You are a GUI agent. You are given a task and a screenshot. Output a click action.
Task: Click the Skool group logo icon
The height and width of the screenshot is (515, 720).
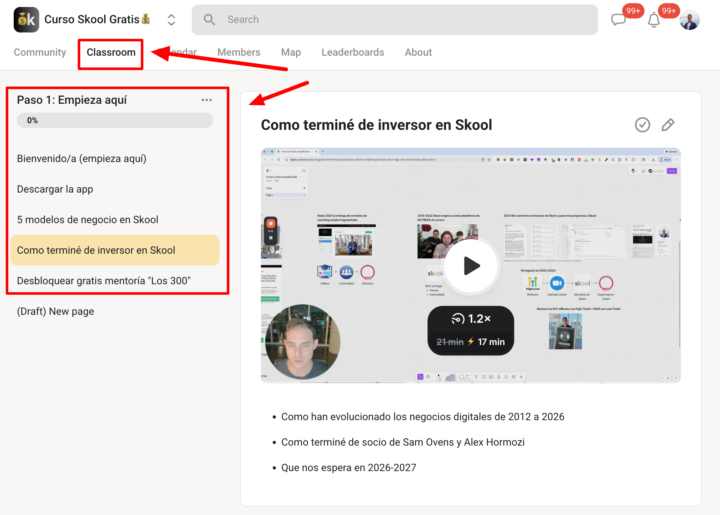[26, 20]
